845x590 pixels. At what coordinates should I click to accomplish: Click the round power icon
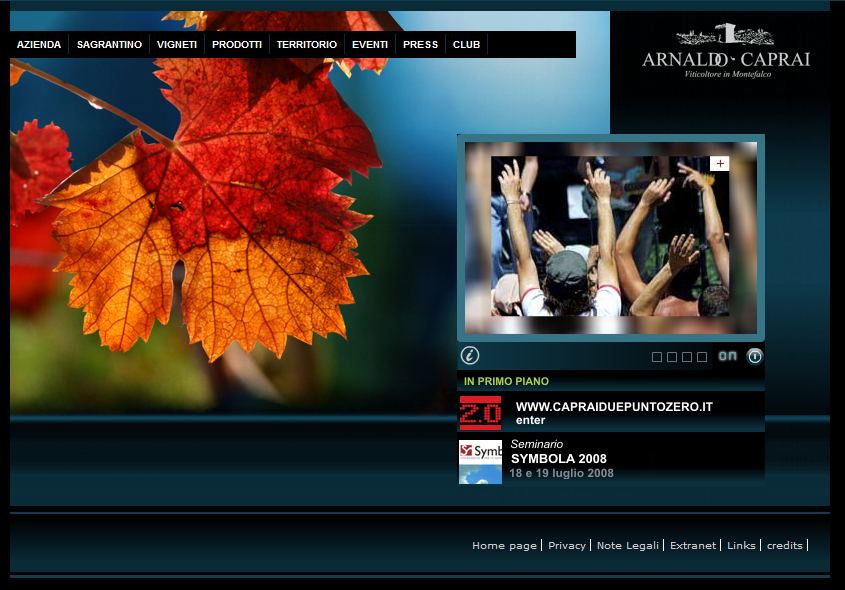pyautogui.click(x=754, y=356)
